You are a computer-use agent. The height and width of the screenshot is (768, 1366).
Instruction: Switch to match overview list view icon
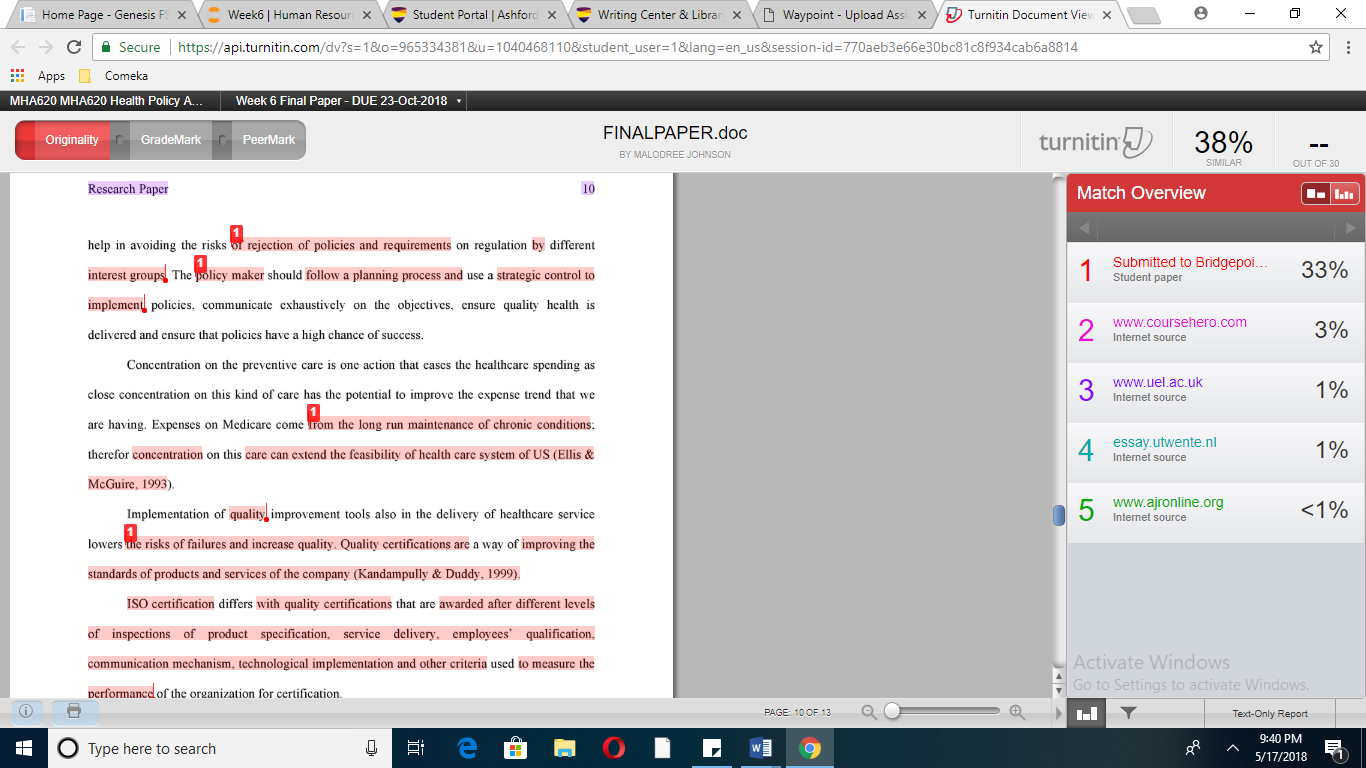tap(1316, 194)
